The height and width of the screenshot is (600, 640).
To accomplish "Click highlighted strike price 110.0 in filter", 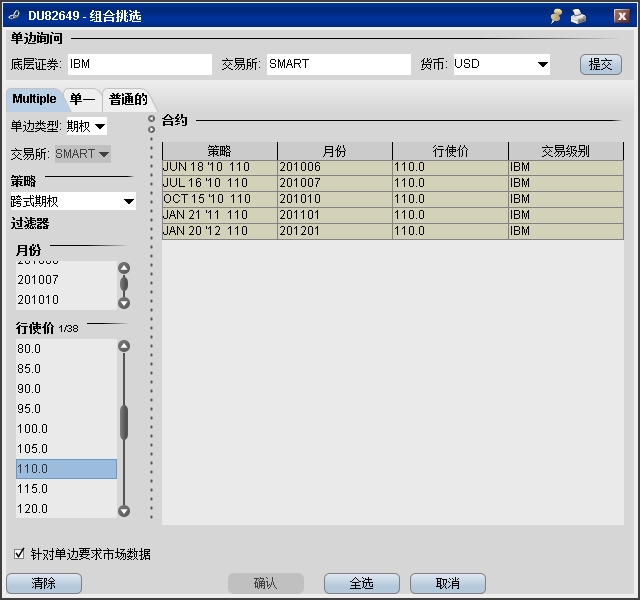I will [66, 469].
